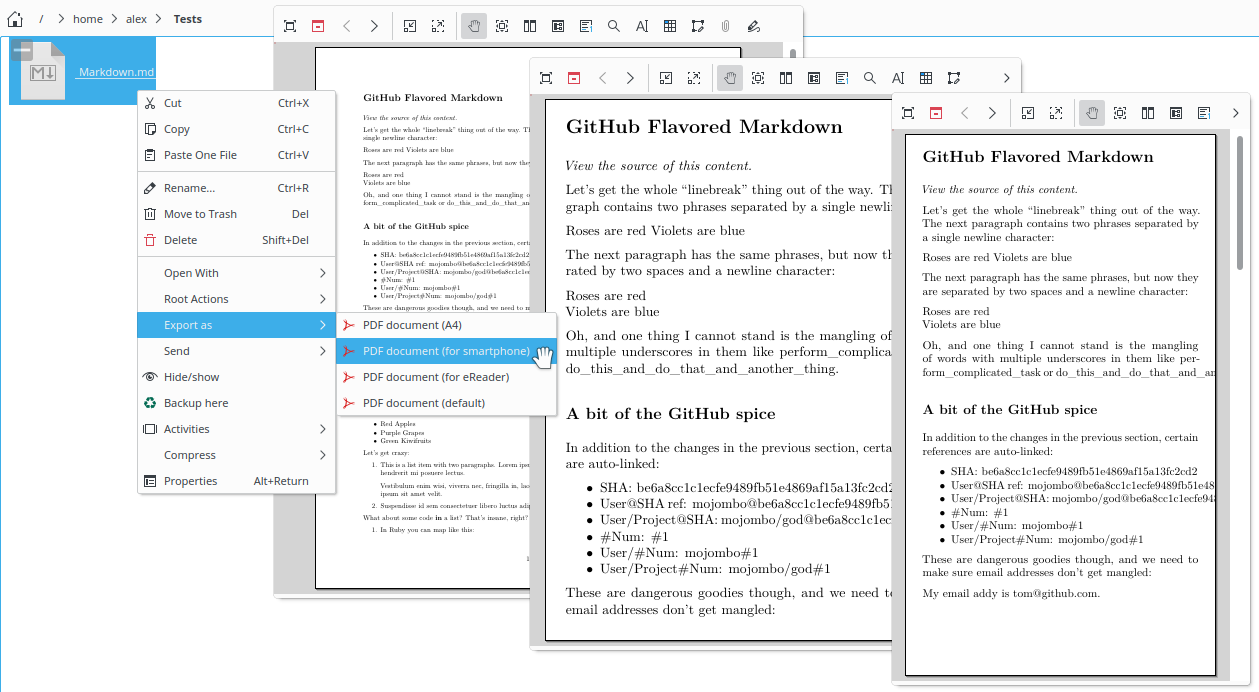Expand Activities submenu
1259x692 pixels.
(236, 429)
